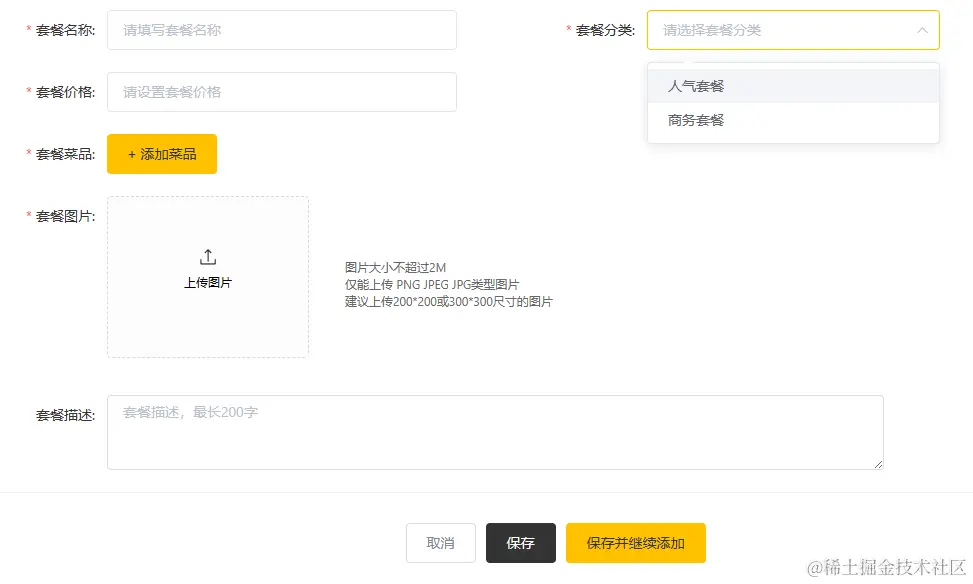Click the 套餐图片 label
The image size is (973, 584).
pos(65,216)
